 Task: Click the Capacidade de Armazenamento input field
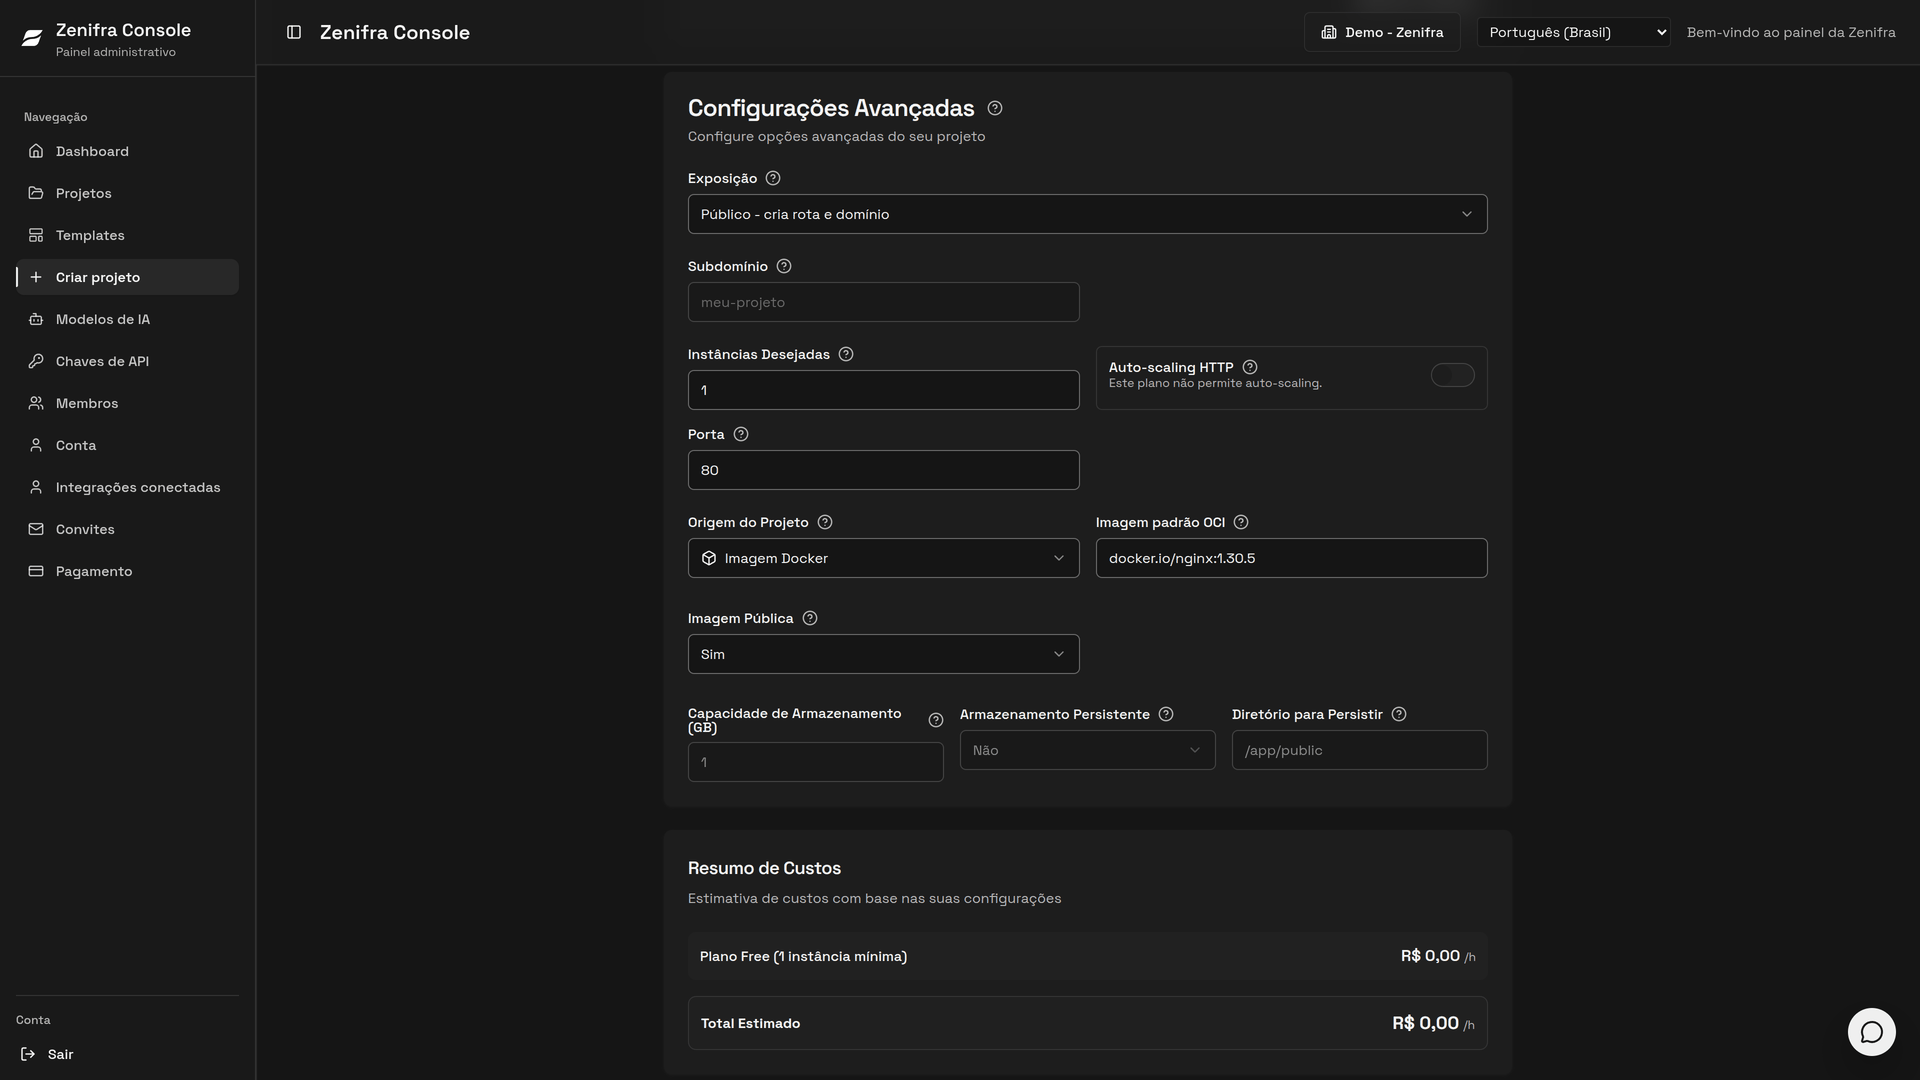click(816, 762)
